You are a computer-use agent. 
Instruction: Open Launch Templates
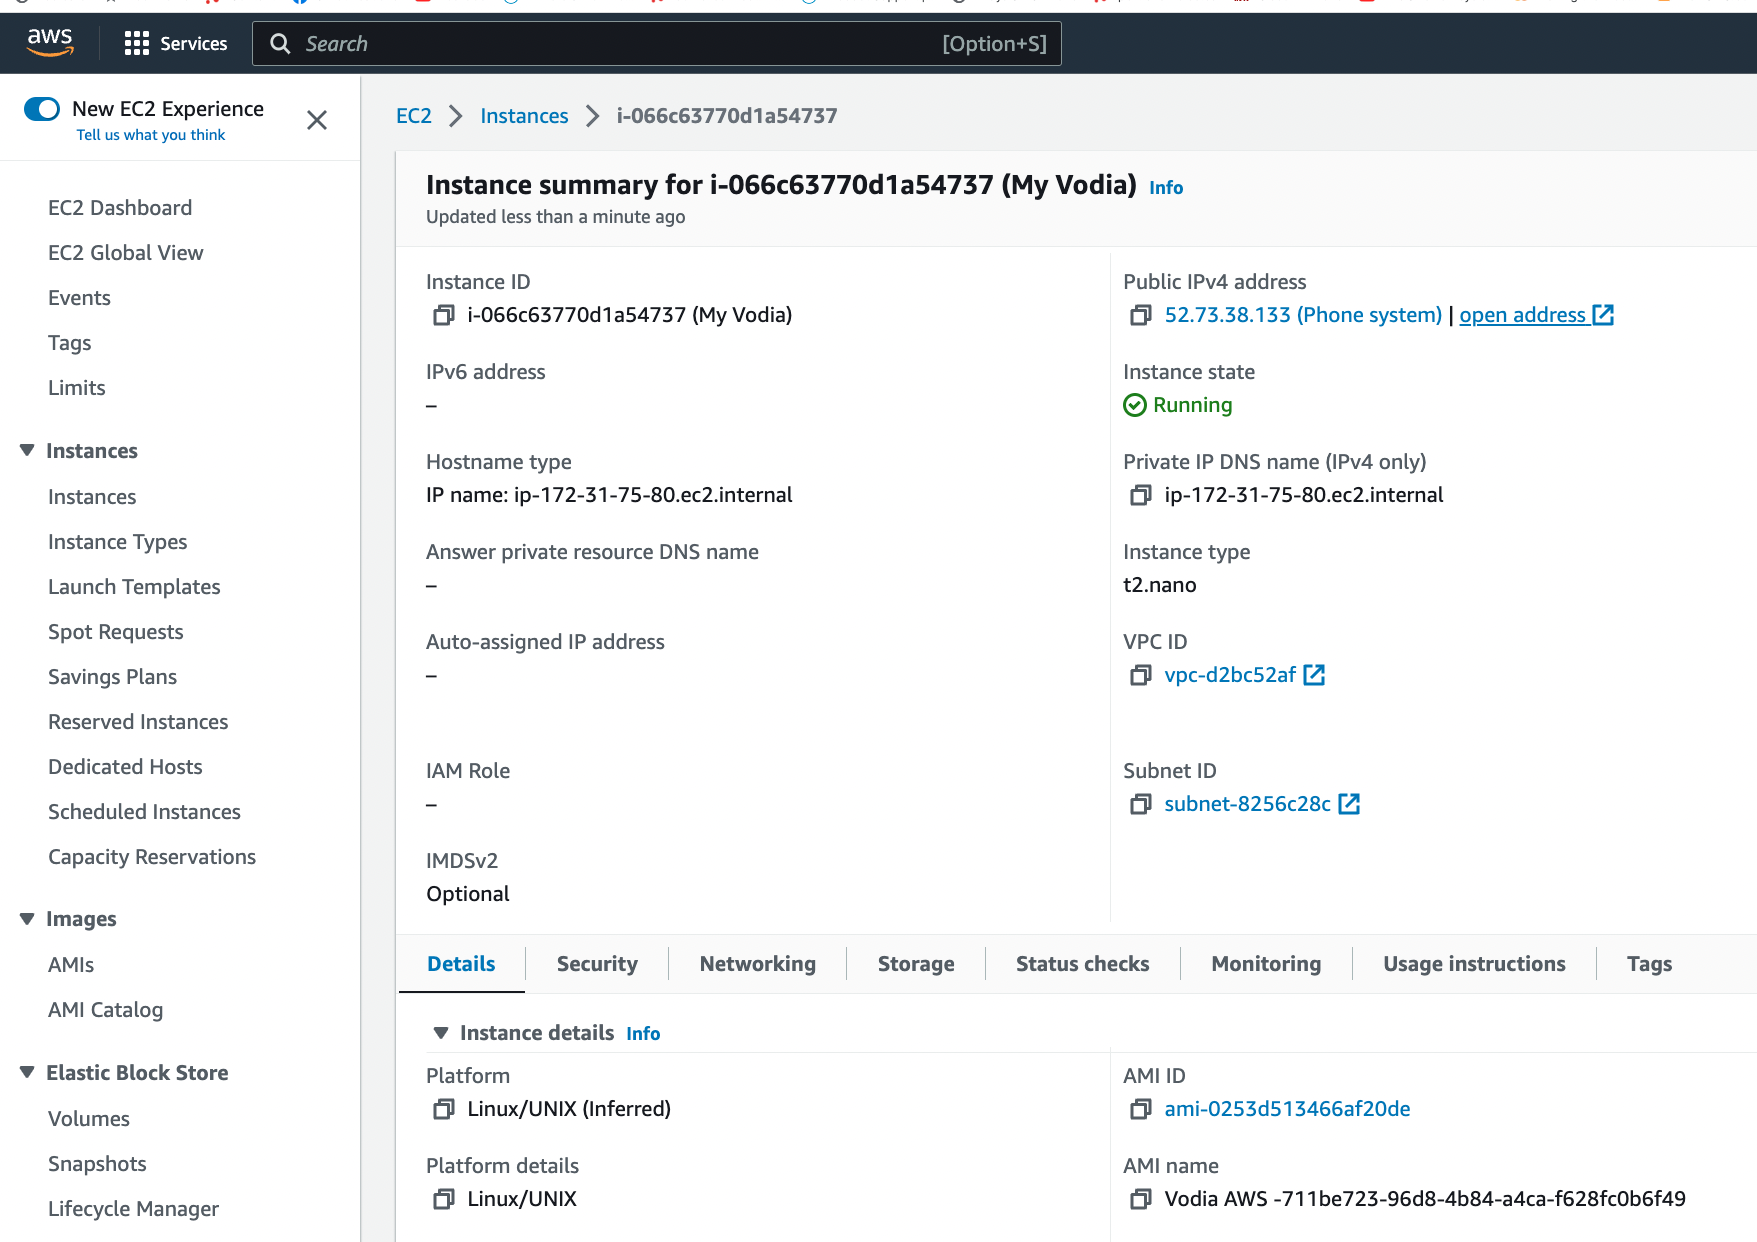[x=134, y=587]
